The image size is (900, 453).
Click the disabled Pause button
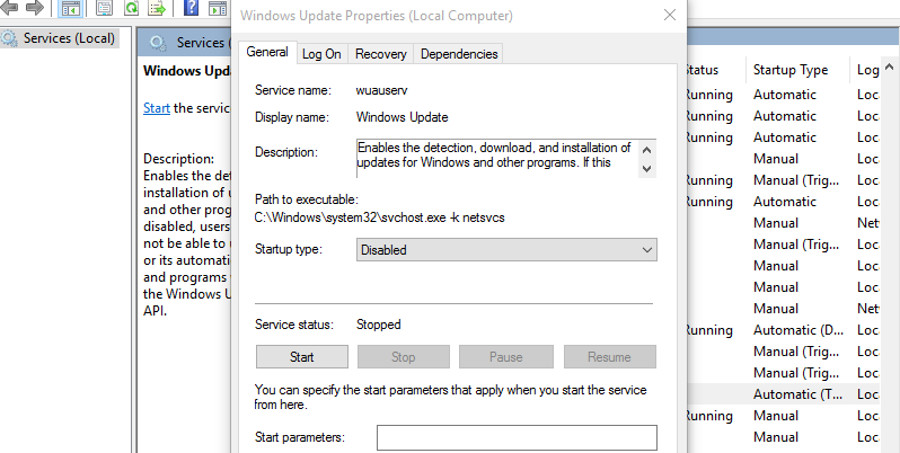[506, 357]
